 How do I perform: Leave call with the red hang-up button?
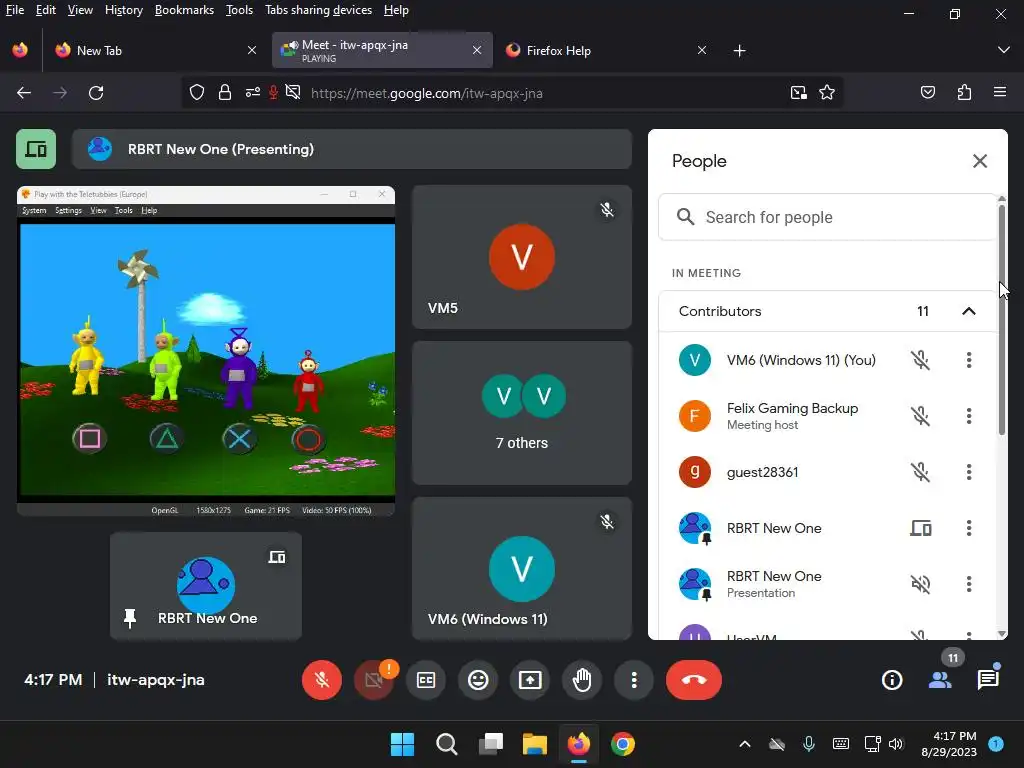click(x=694, y=680)
